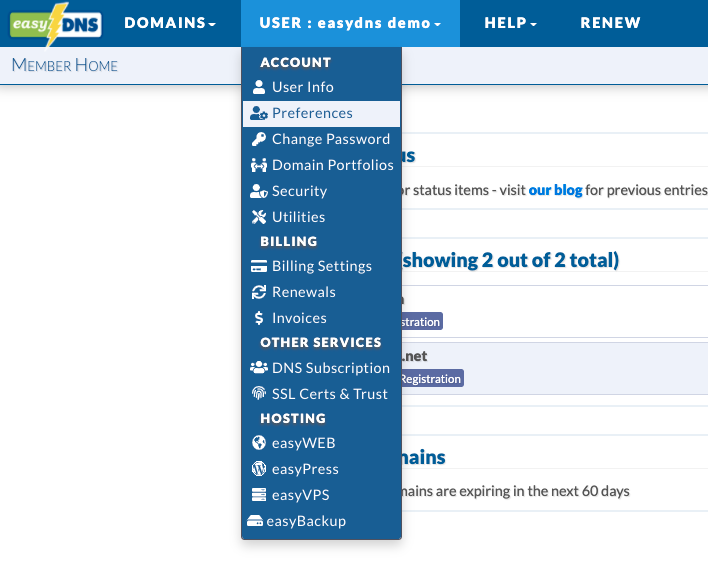Open Utilities menu entry
The image size is (708, 564).
click(x=321, y=217)
